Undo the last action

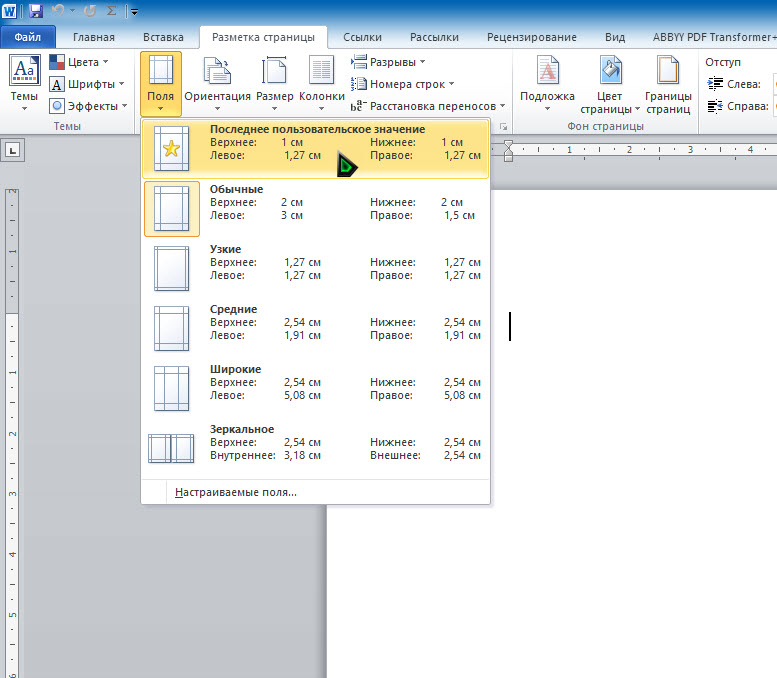(x=58, y=10)
